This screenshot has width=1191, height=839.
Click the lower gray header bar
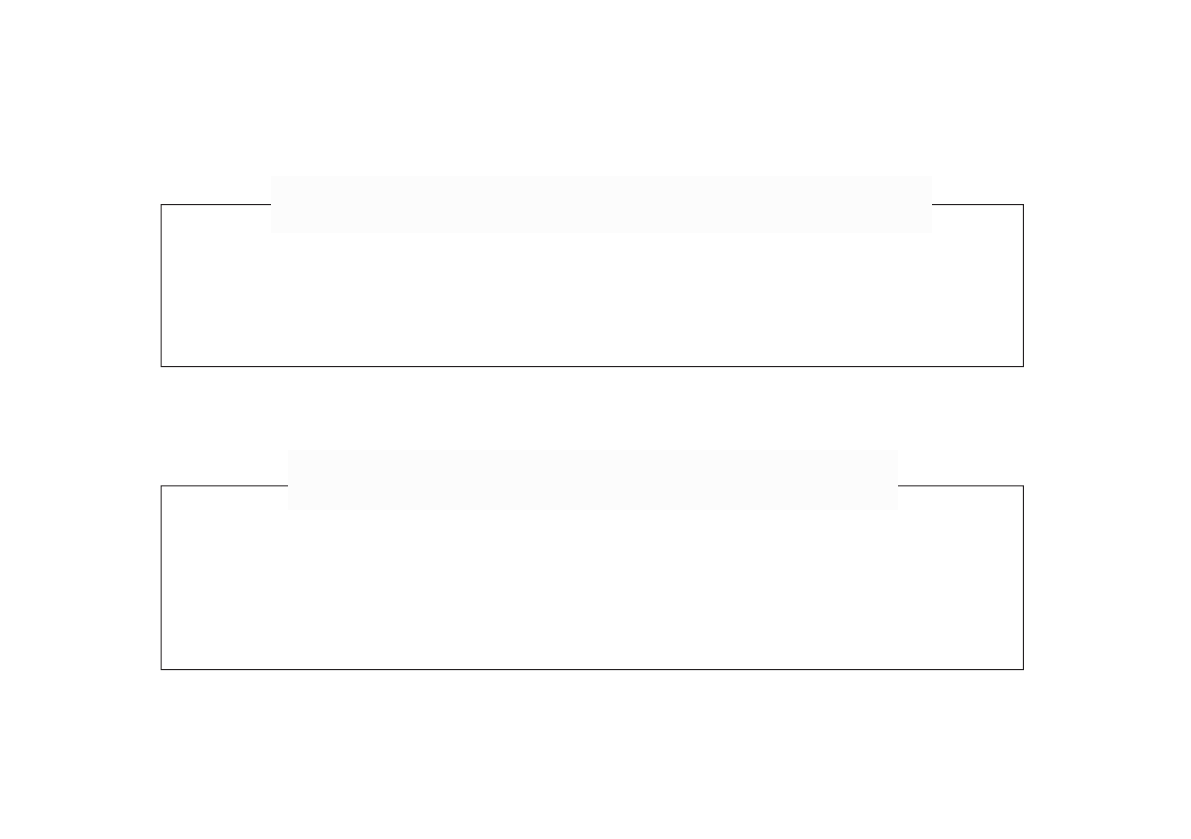pyautogui.click(x=592, y=480)
